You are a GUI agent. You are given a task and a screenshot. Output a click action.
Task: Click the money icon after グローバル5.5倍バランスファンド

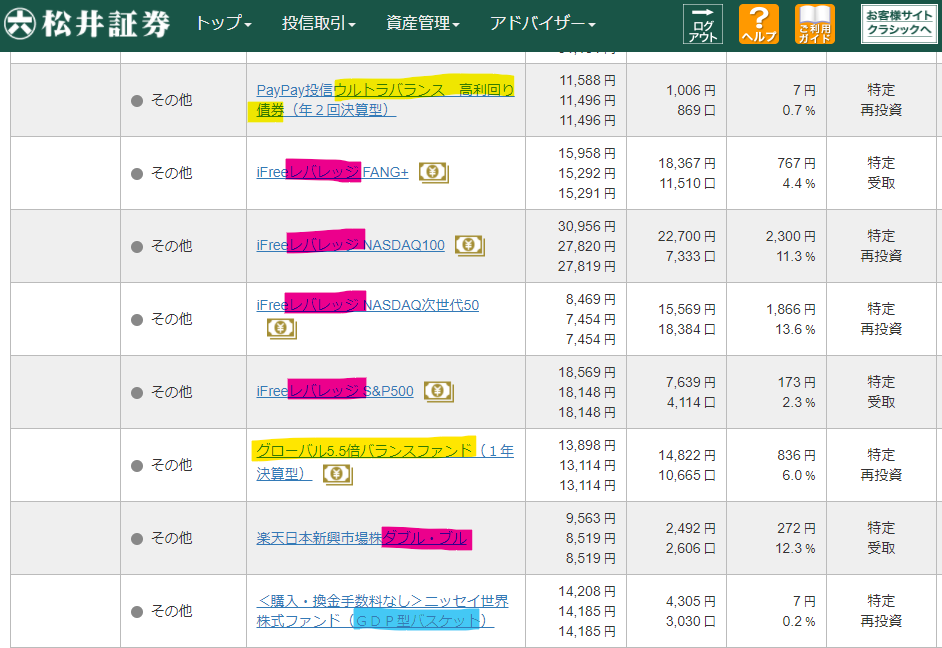tap(337, 475)
